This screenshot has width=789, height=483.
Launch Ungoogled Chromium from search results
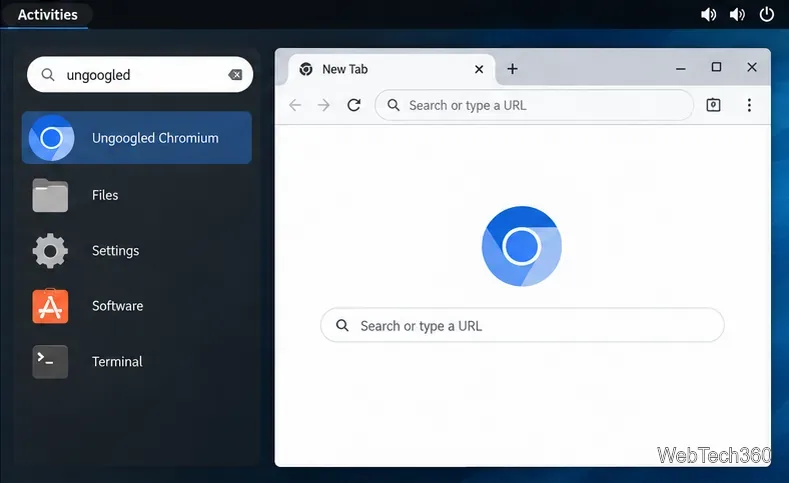(137, 138)
